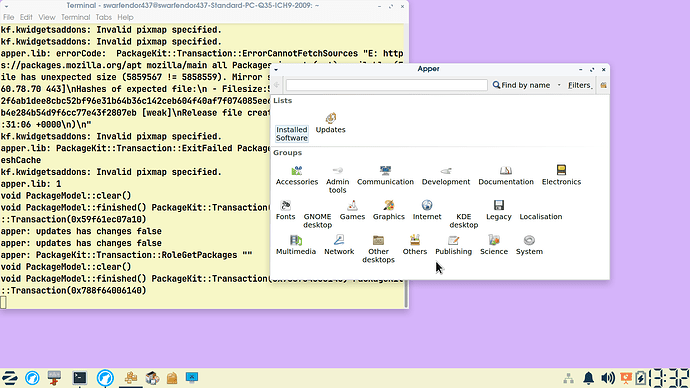Open the battery power tray icon
The image size is (690, 388).
pos(641,378)
